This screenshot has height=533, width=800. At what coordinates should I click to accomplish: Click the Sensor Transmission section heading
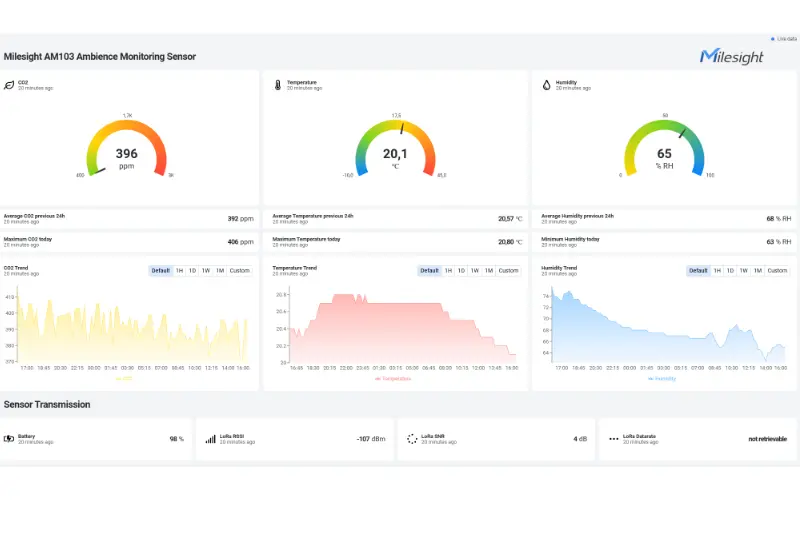(x=47, y=404)
